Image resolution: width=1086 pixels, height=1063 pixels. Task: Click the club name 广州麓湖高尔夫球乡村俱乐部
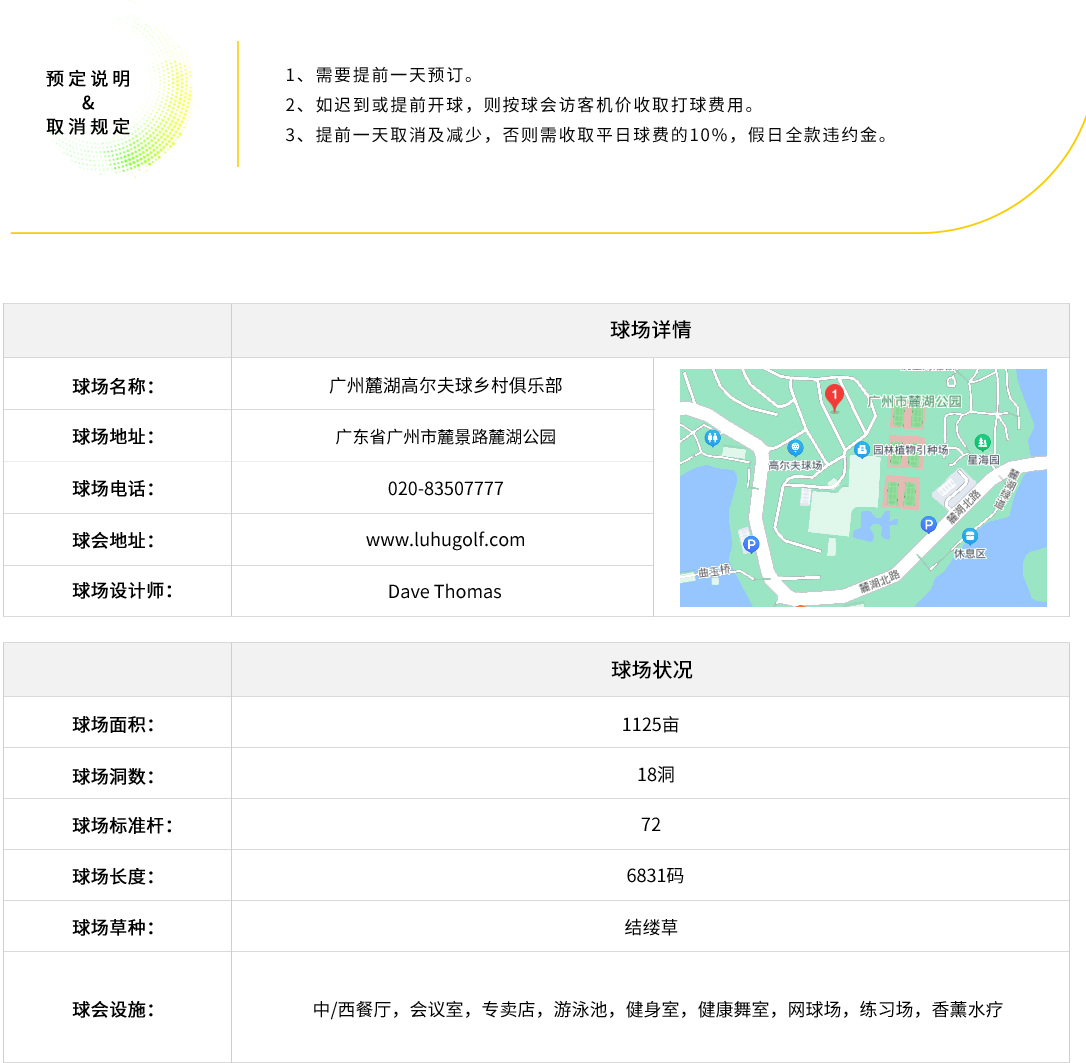pos(445,385)
